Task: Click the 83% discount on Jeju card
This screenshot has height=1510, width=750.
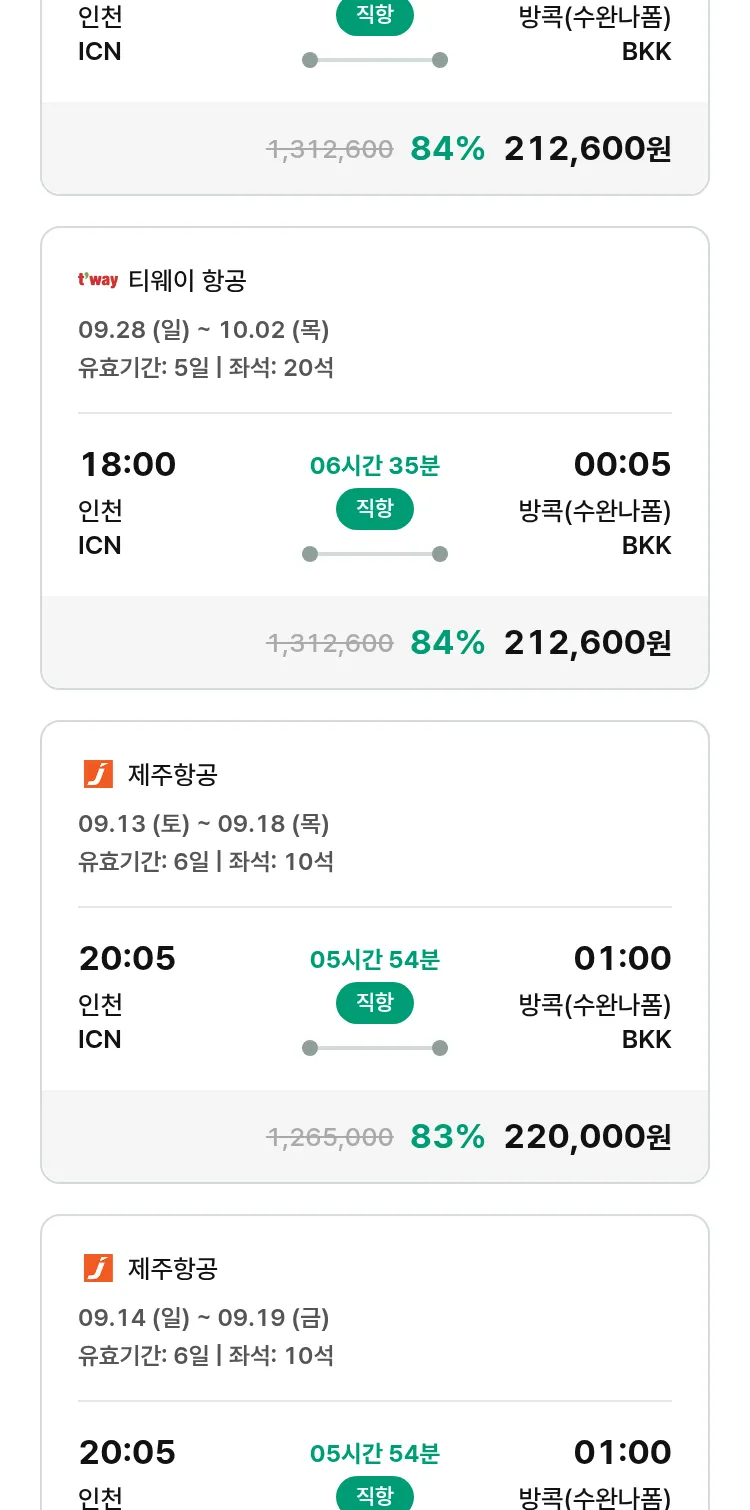Action: 447,1136
